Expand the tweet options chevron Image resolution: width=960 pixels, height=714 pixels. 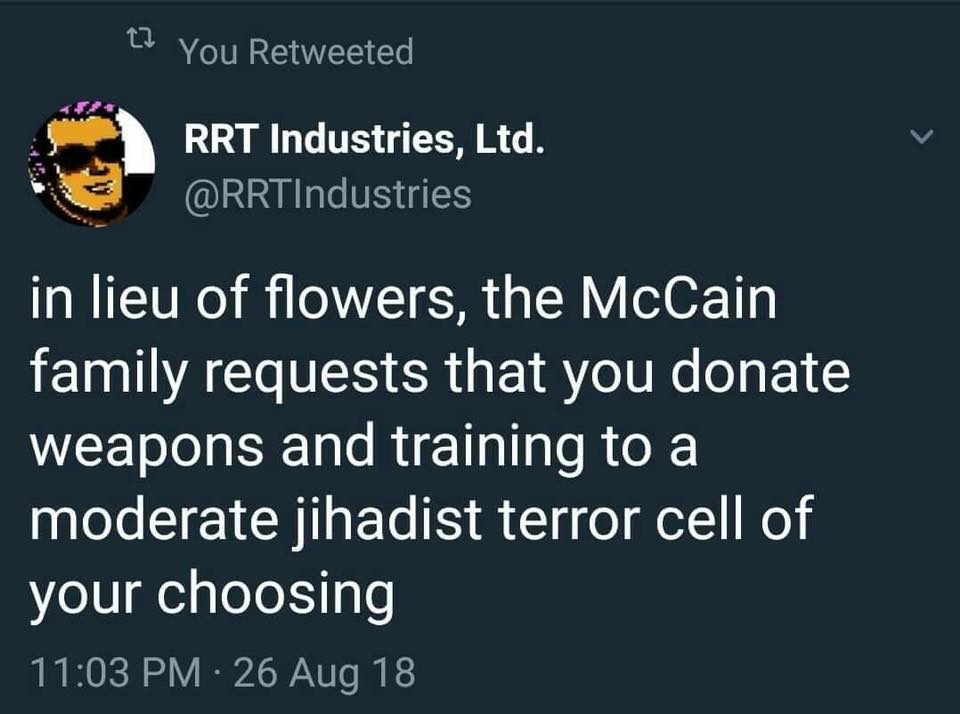(920, 136)
